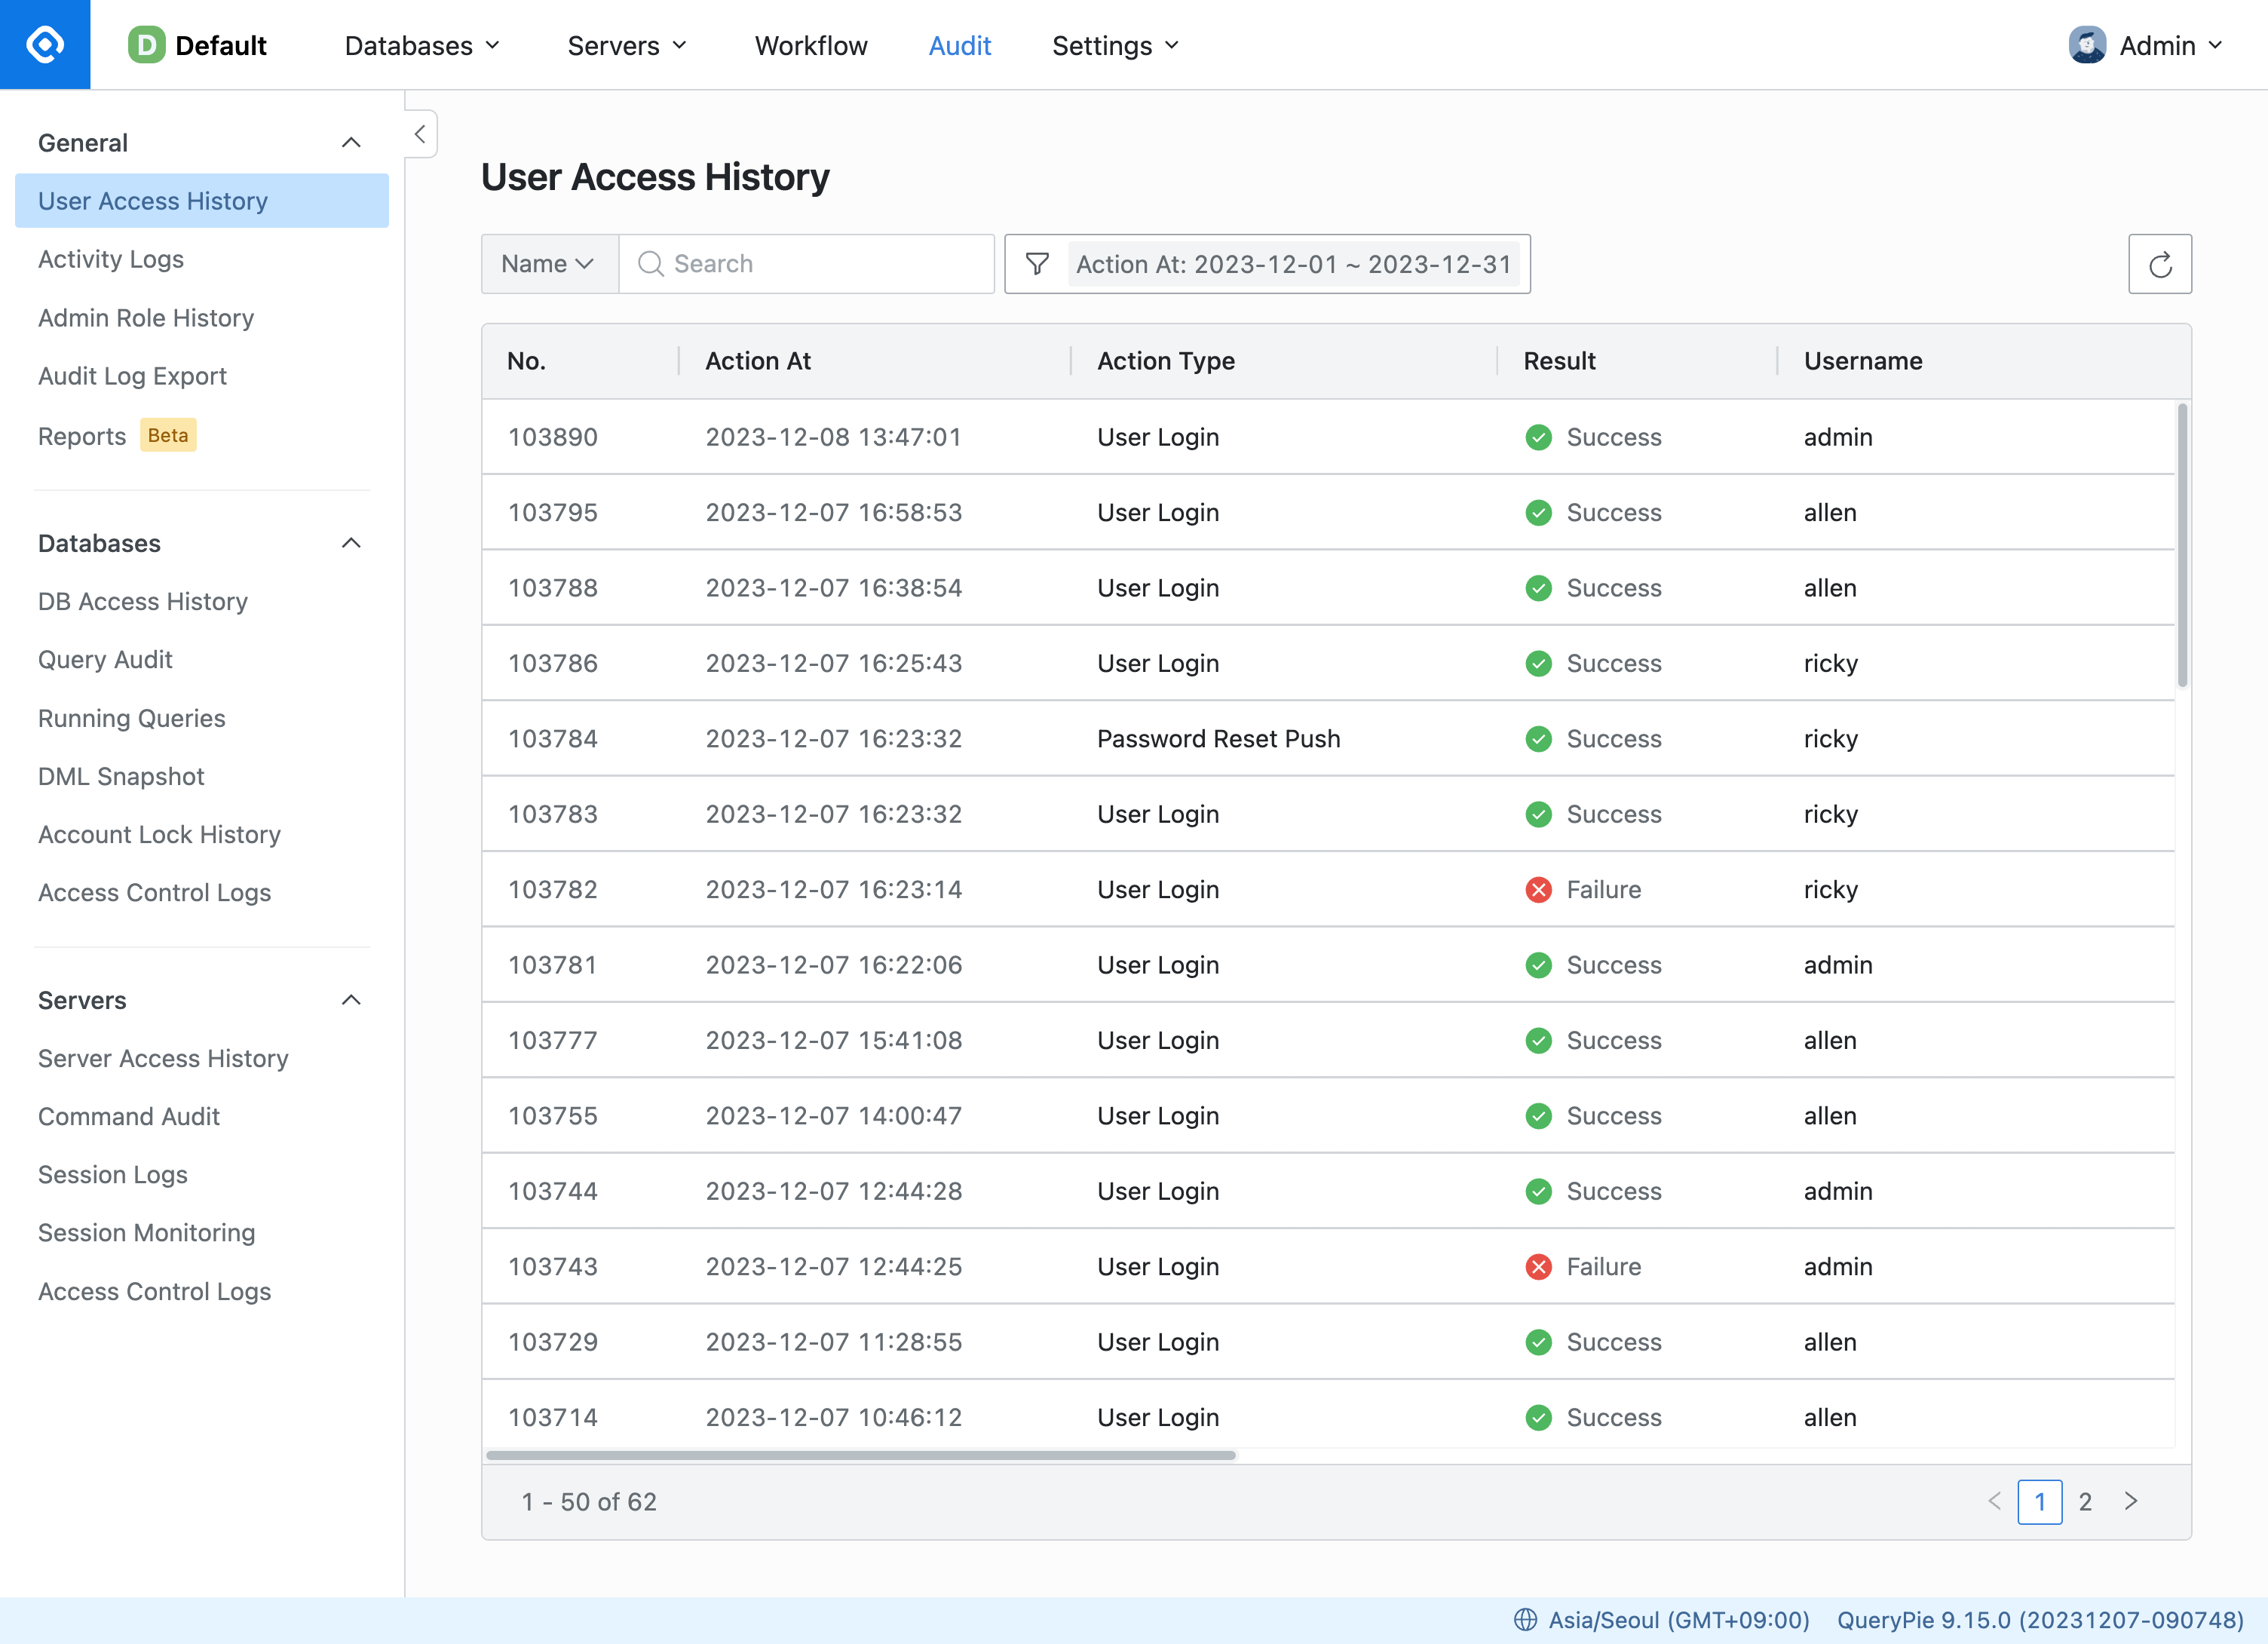Click the Username column header
This screenshot has height=1644, width=2268.
point(1863,361)
